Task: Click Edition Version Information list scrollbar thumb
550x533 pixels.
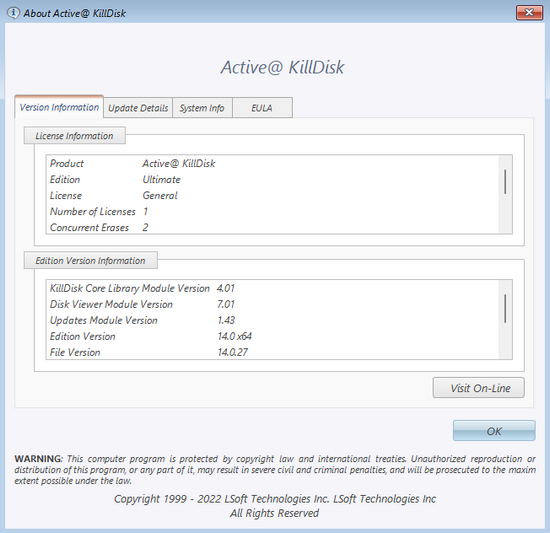Action: pyautogui.click(x=505, y=309)
